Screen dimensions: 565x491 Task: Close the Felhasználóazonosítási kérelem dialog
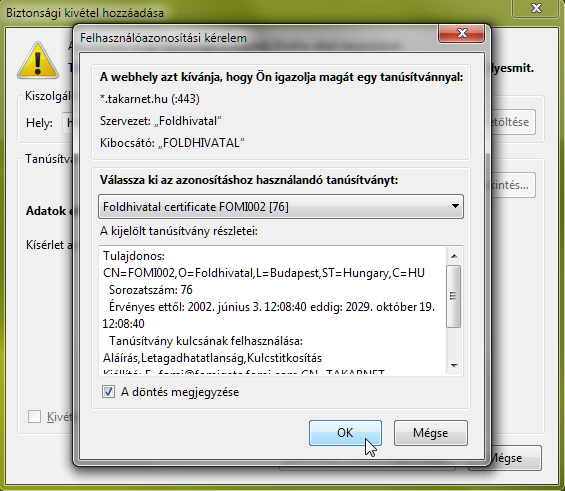click(x=461, y=34)
